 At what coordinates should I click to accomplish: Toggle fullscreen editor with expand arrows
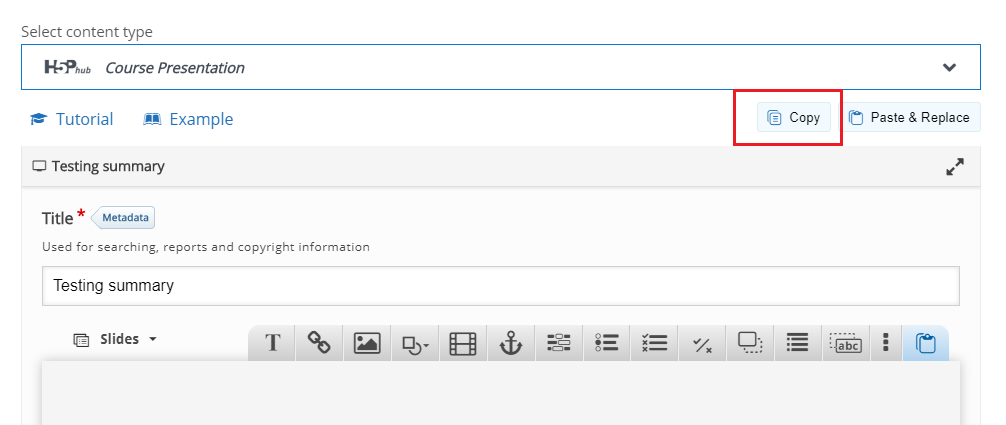click(x=955, y=167)
